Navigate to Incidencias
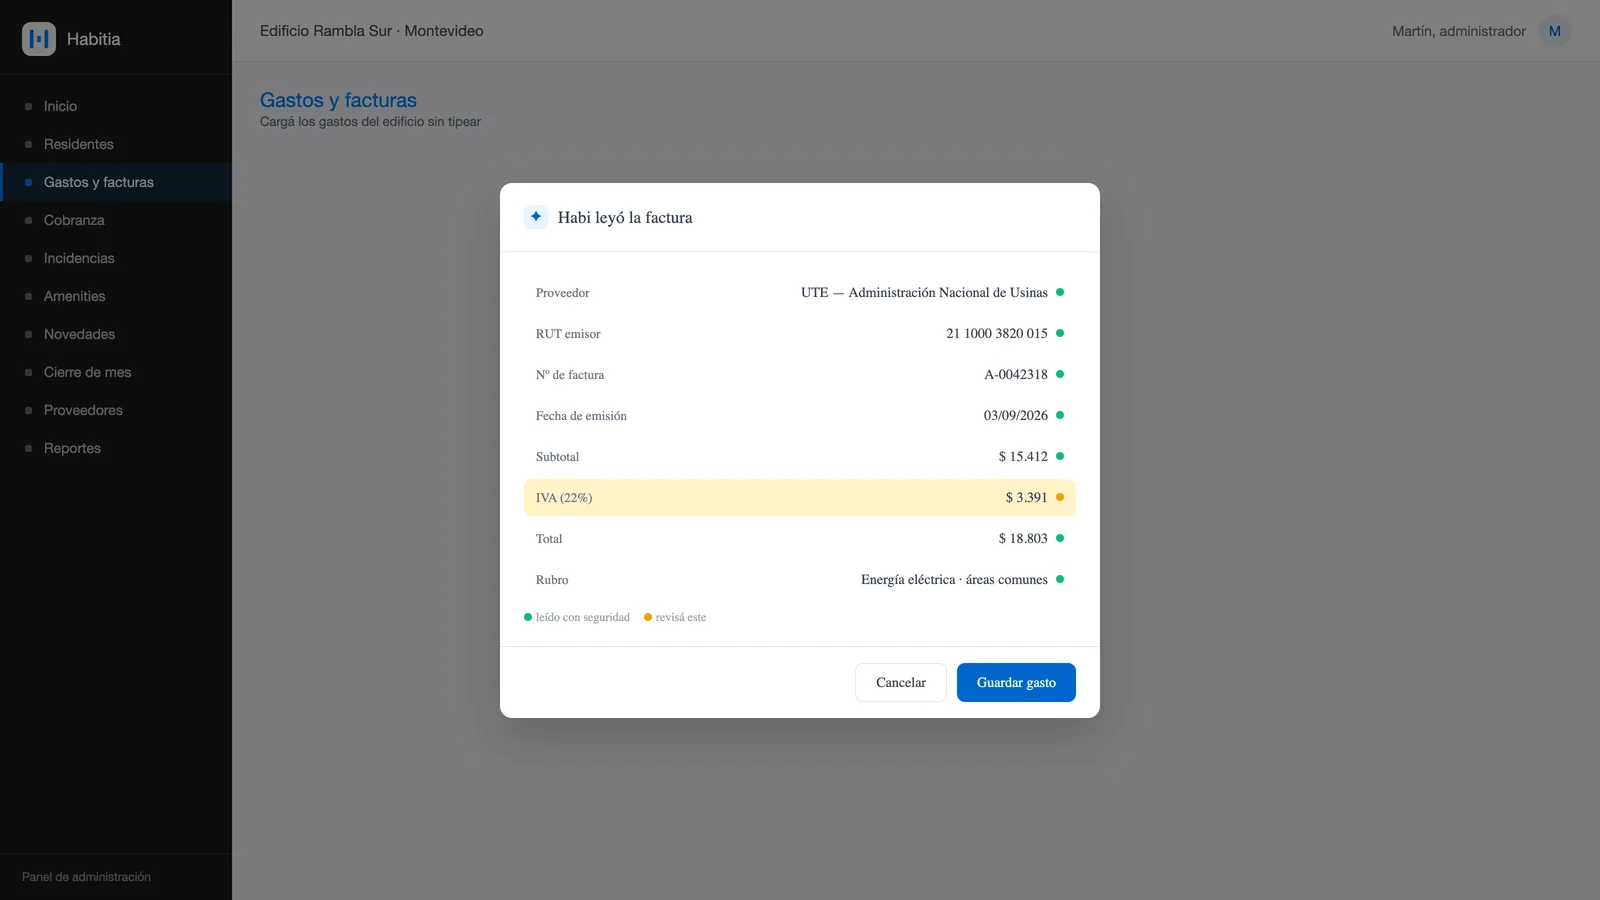 (x=116, y=258)
